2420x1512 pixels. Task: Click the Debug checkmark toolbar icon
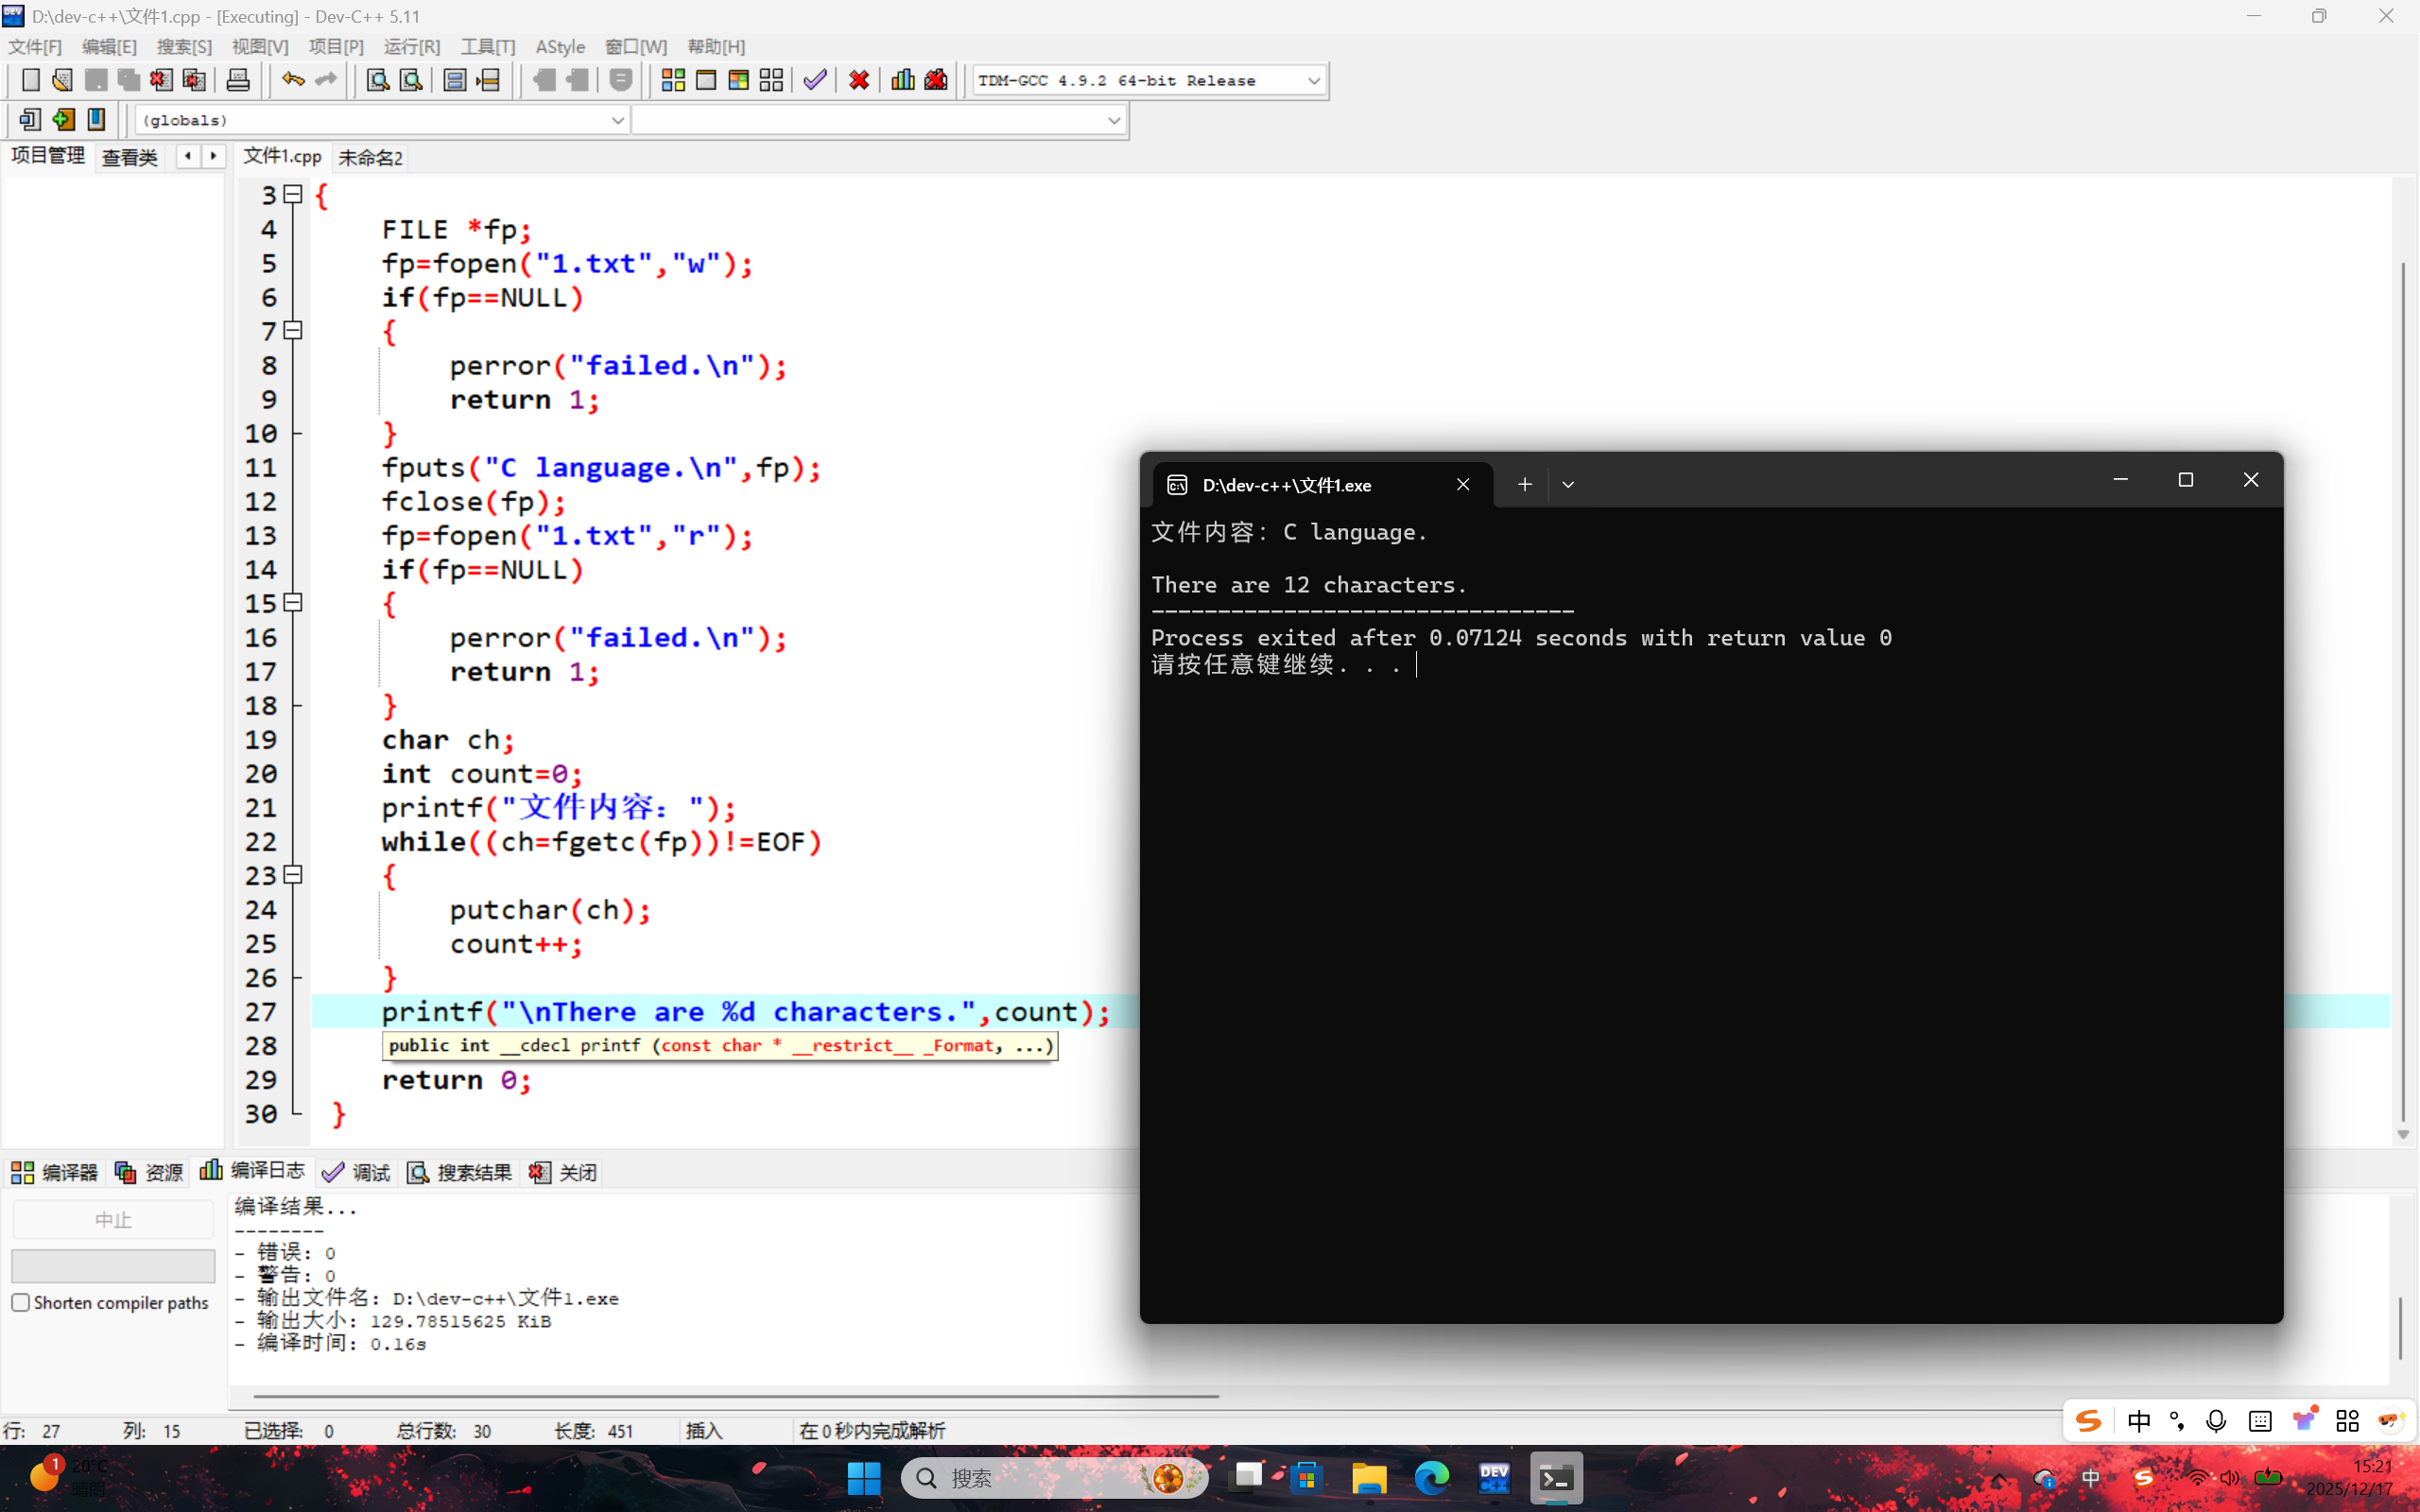[815, 80]
